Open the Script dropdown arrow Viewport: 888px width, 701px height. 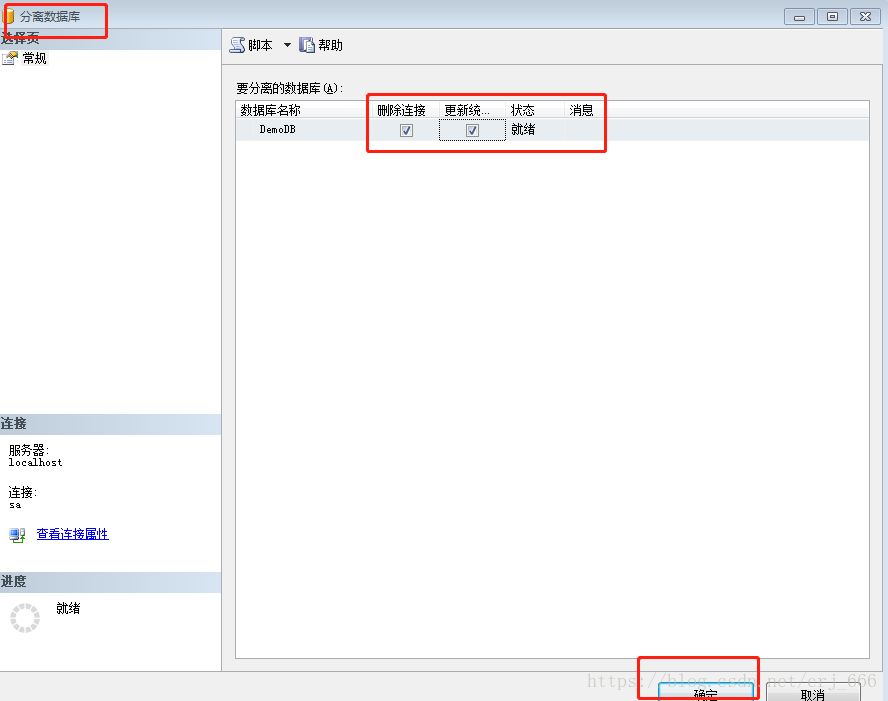(x=287, y=45)
